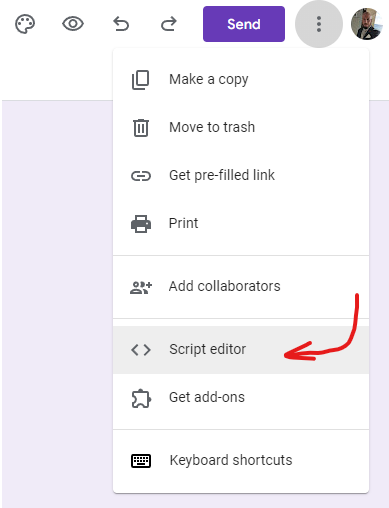Choose Move to trash

click(241, 127)
